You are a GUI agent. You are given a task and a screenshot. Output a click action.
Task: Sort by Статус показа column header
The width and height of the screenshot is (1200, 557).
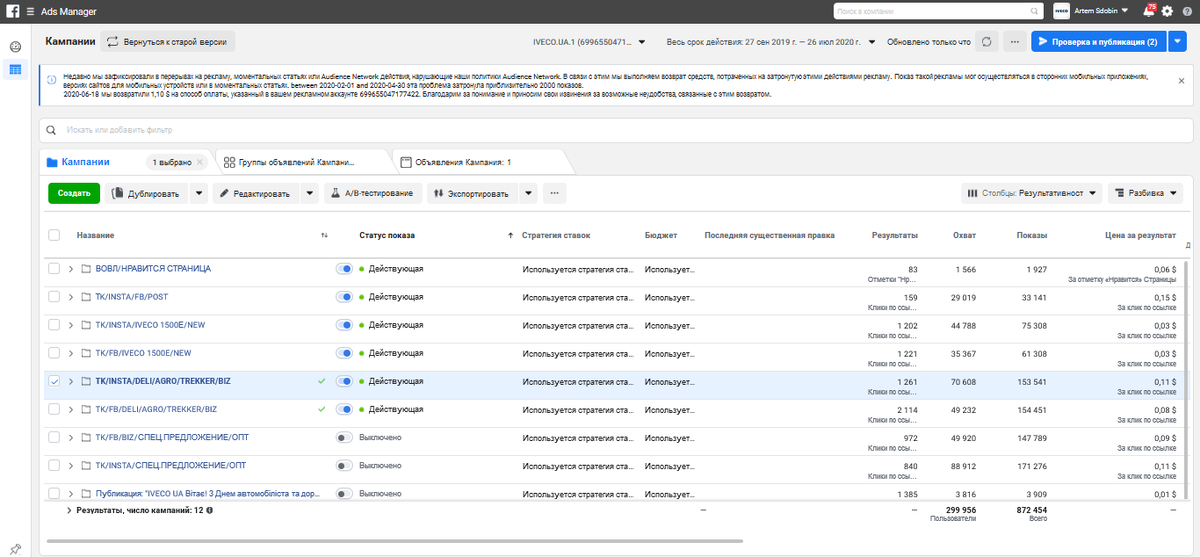point(387,235)
